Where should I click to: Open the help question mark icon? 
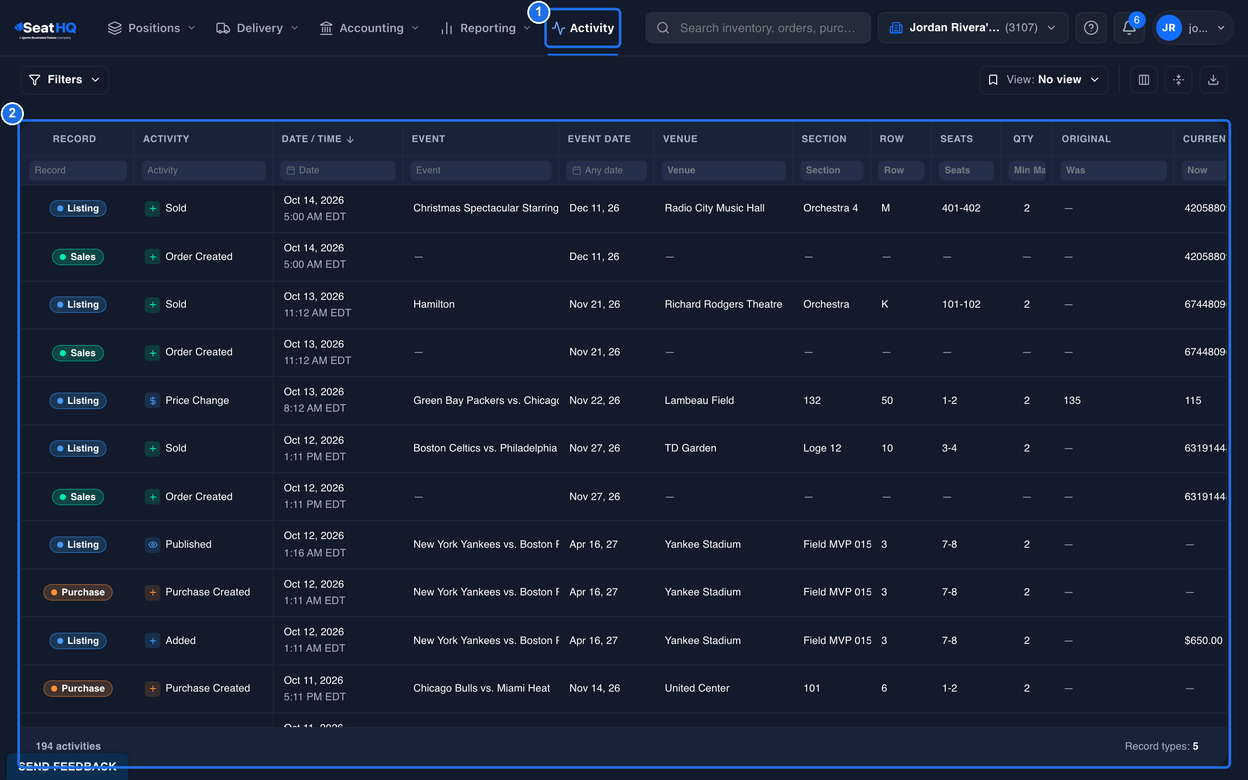(x=1091, y=28)
